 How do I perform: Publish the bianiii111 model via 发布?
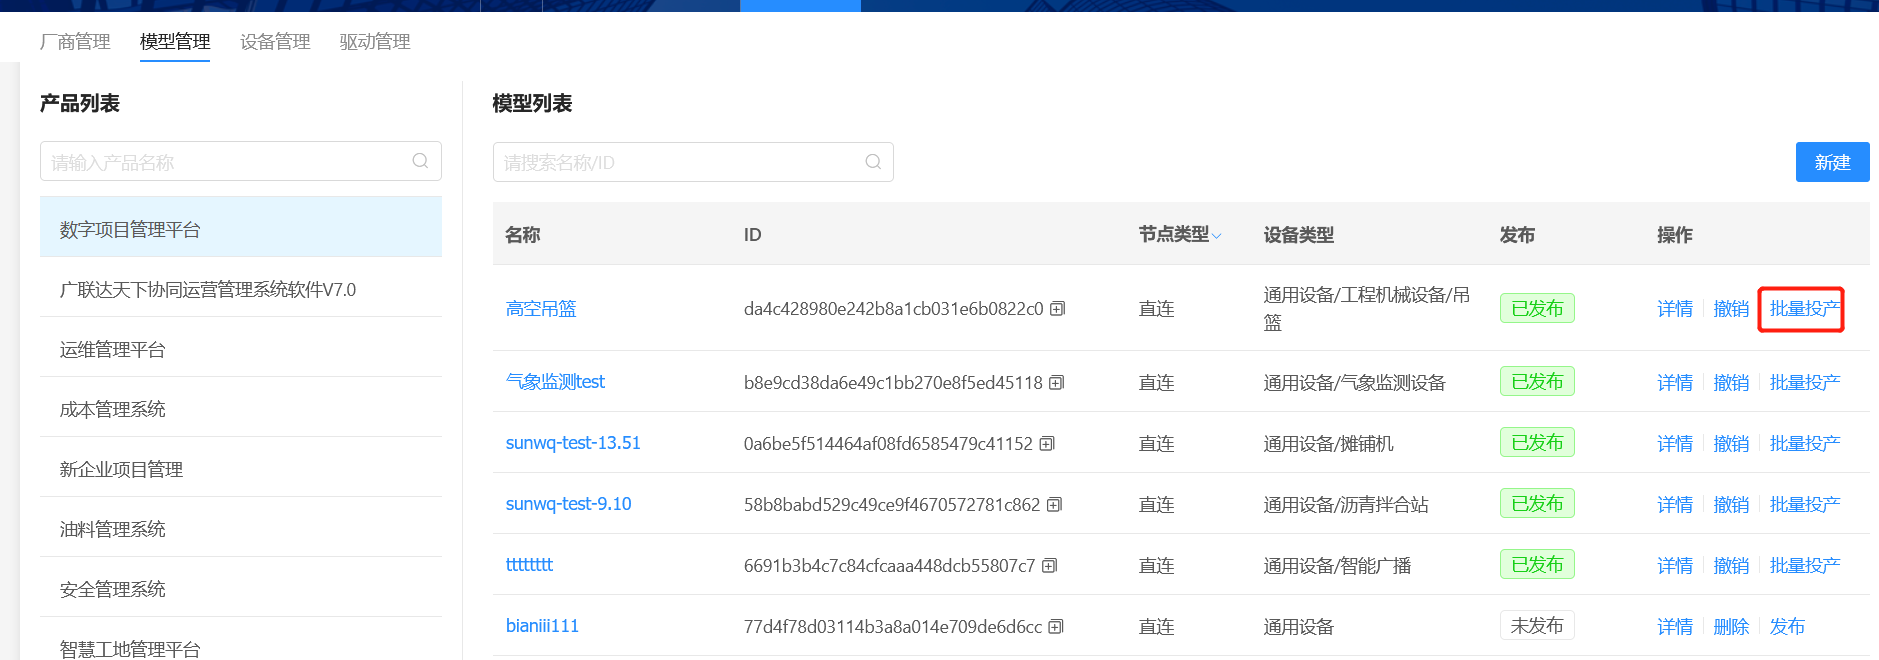(x=1787, y=627)
